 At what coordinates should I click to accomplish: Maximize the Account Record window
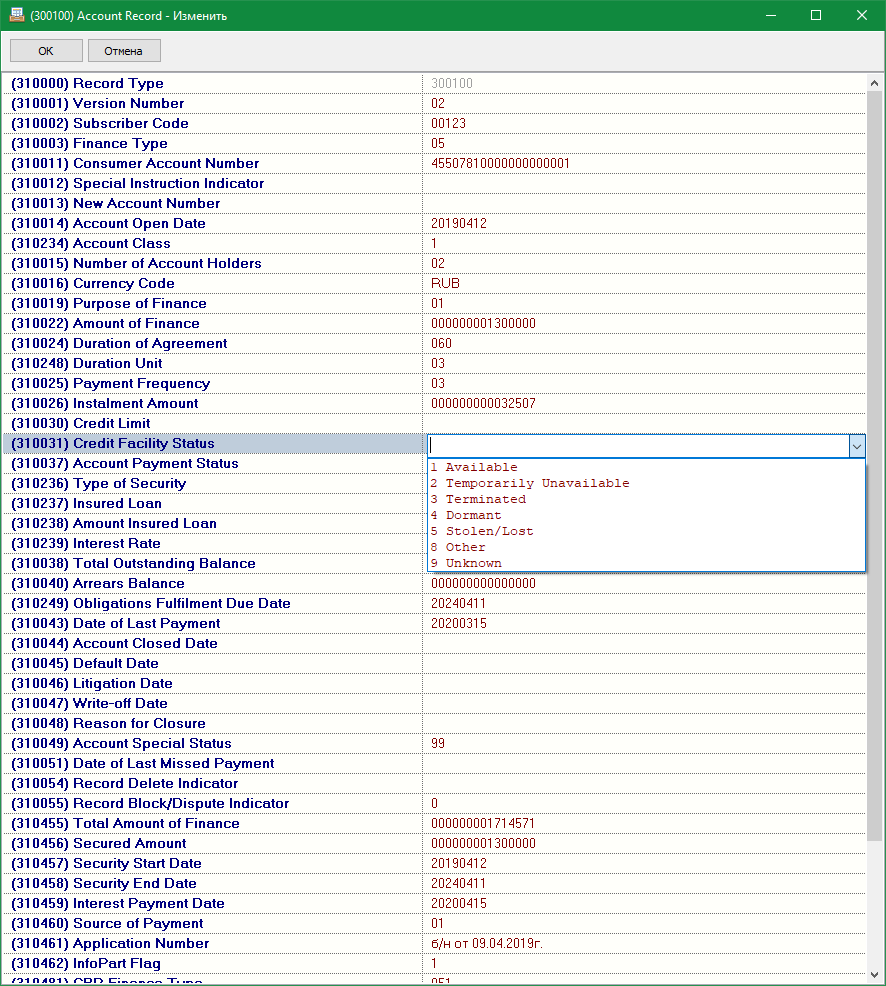(x=816, y=15)
